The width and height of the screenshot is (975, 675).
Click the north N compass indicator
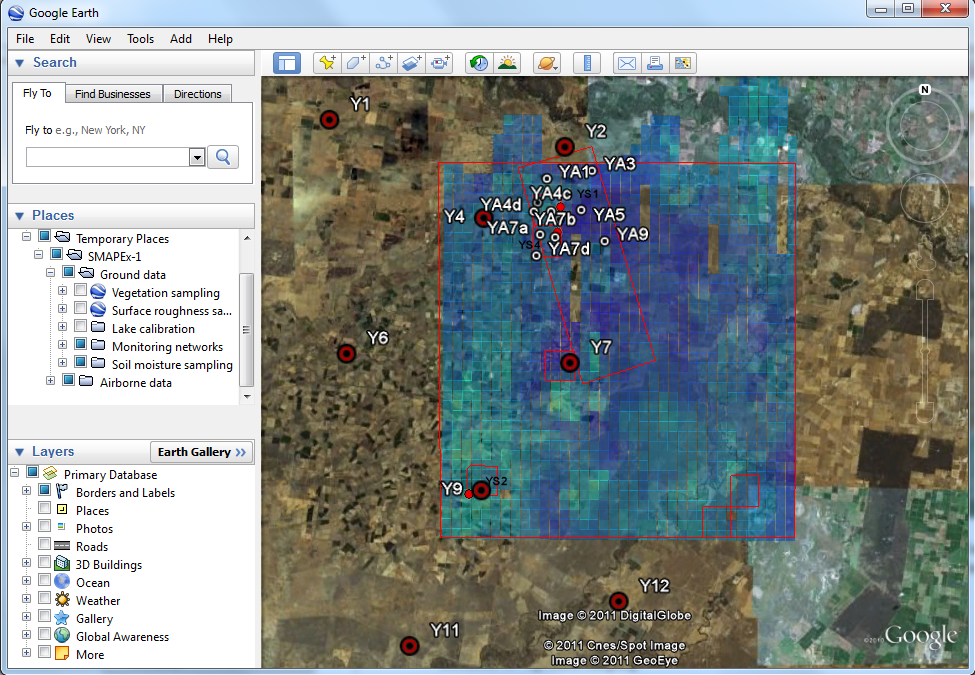pos(925,90)
